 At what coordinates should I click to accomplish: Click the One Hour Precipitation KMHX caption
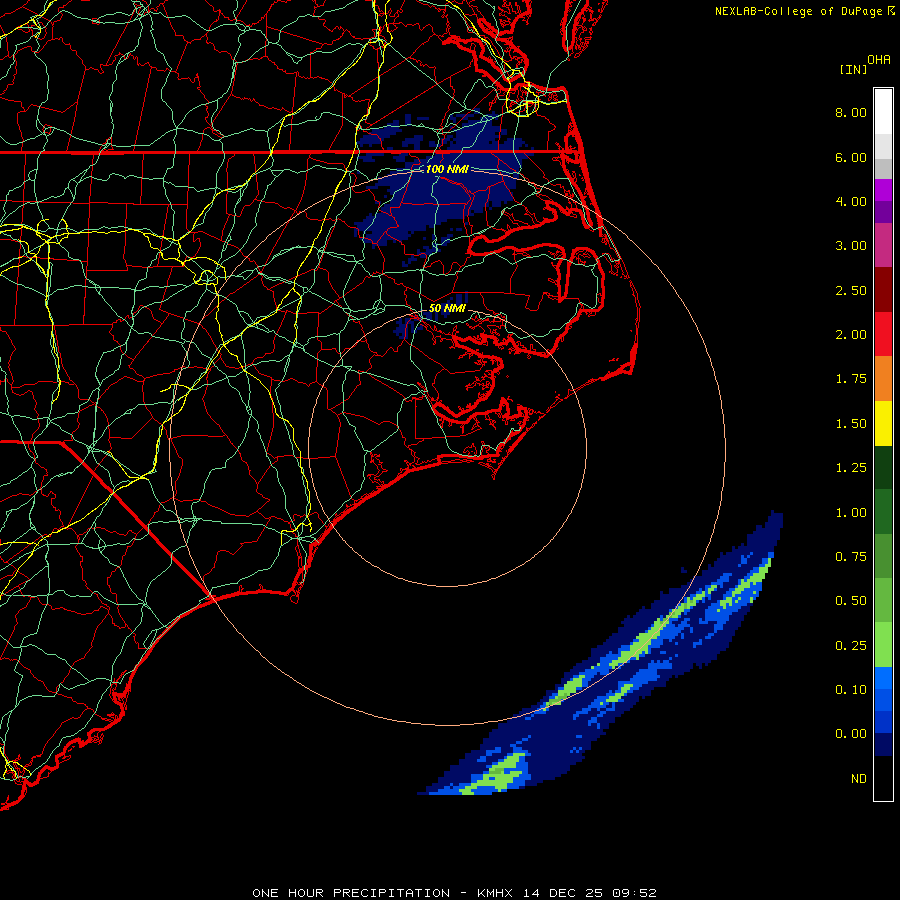click(x=454, y=893)
